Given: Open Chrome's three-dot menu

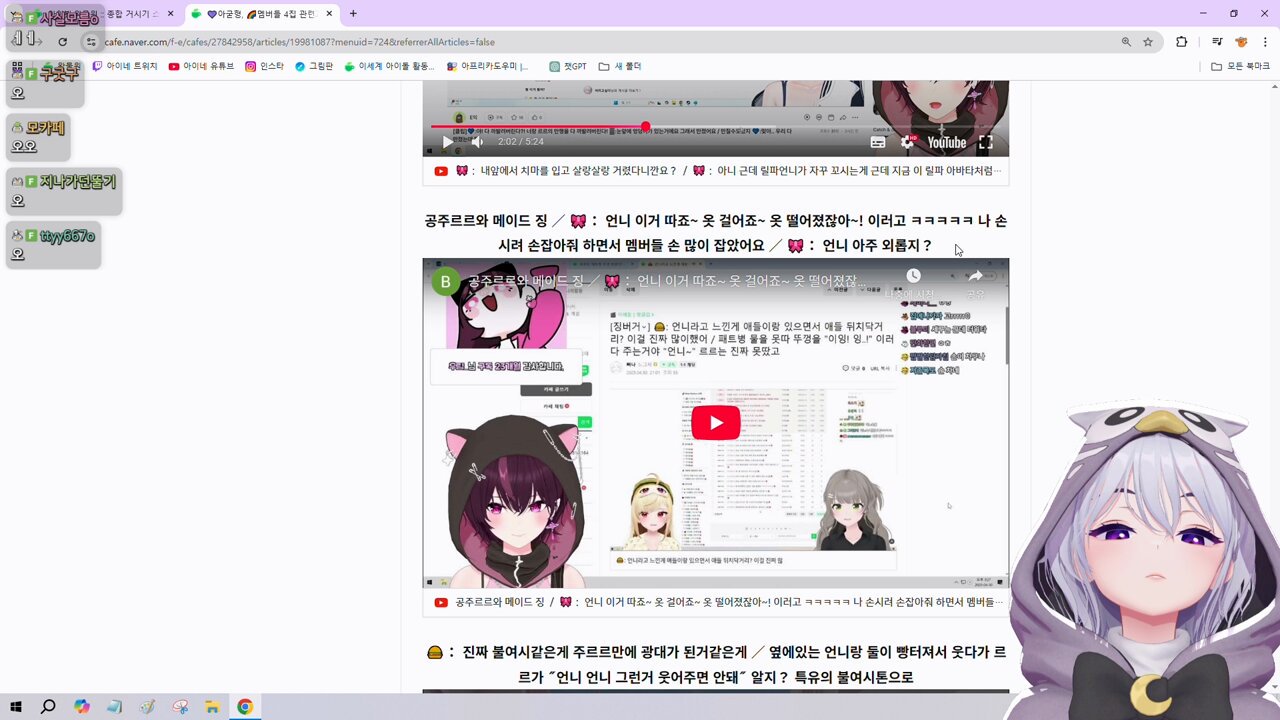Looking at the screenshot, I should tap(1265, 42).
